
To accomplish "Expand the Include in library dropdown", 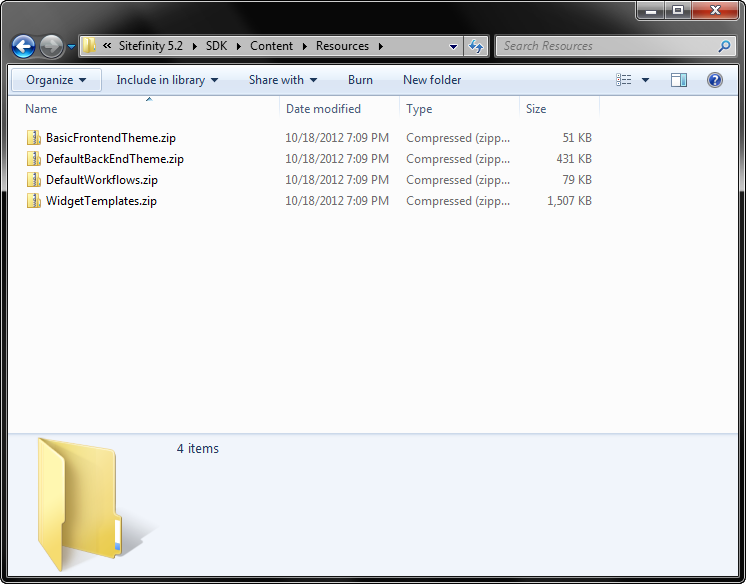I will coord(167,80).
